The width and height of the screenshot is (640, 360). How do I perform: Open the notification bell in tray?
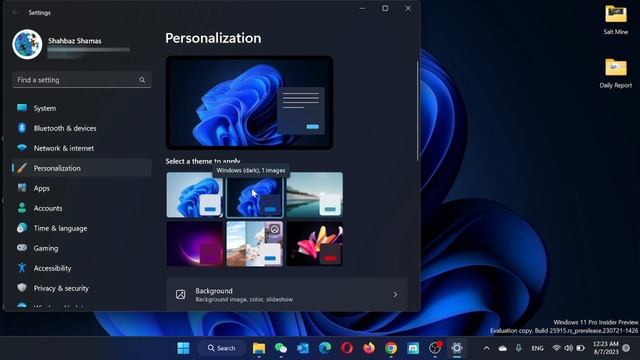(x=627, y=348)
